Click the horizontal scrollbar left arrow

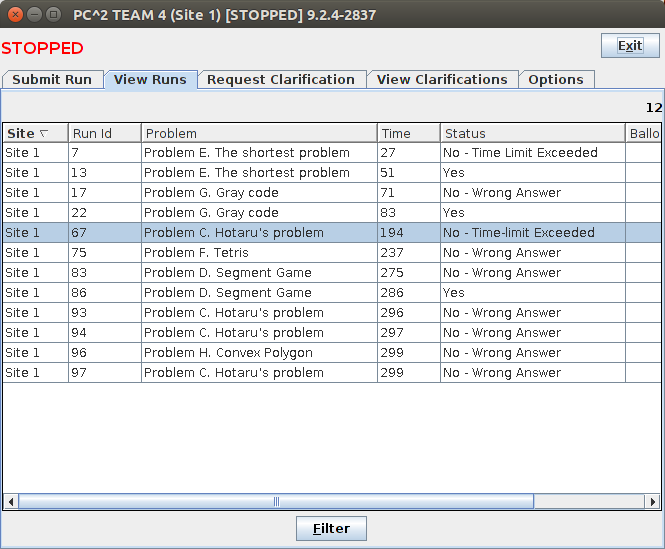(x=11, y=502)
